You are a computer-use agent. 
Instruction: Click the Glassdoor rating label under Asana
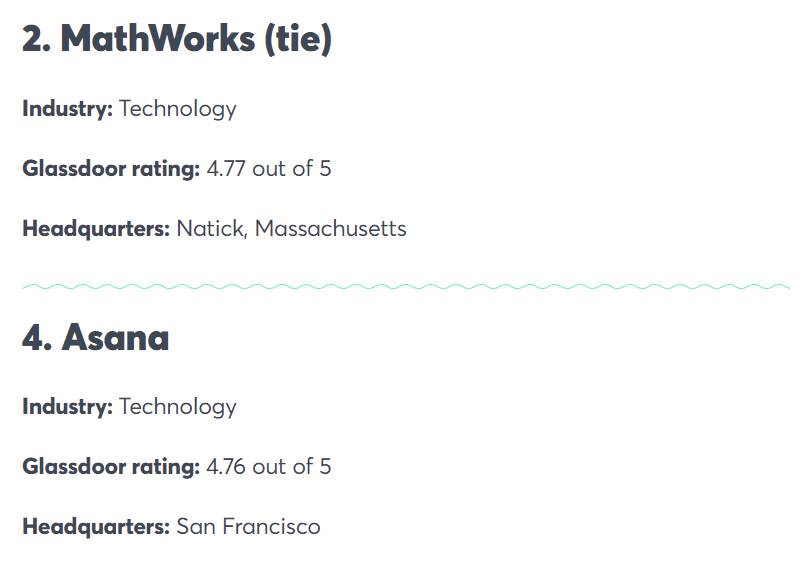tap(111, 467)
